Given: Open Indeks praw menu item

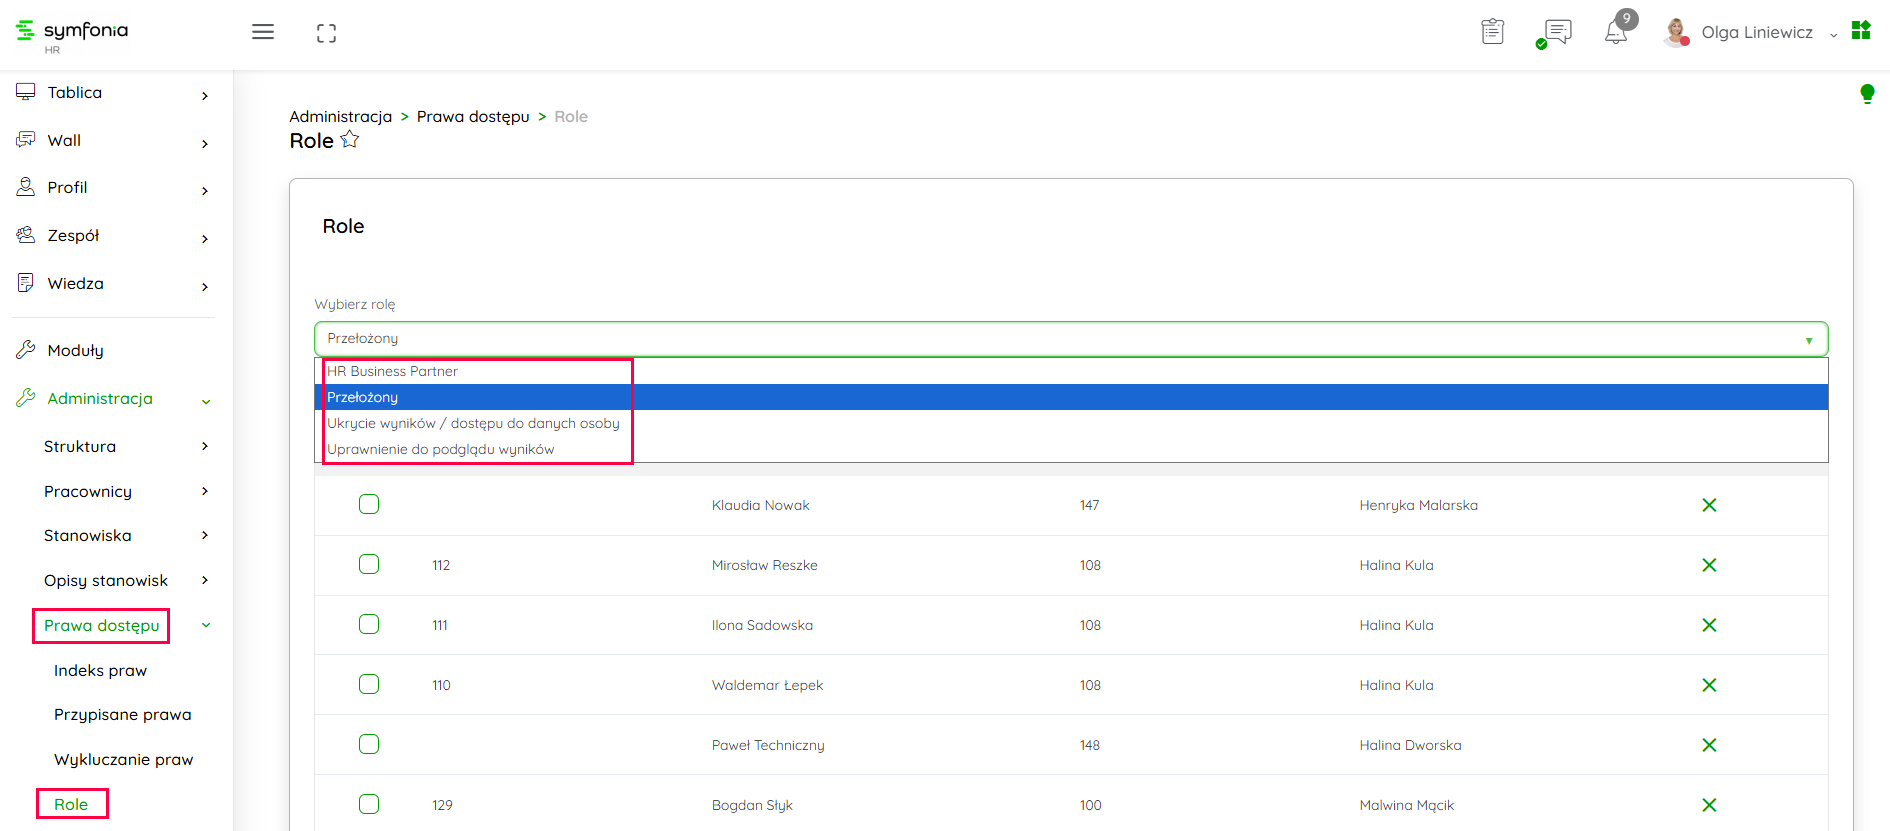Looking at the screenshot, I should coord(100,670).
